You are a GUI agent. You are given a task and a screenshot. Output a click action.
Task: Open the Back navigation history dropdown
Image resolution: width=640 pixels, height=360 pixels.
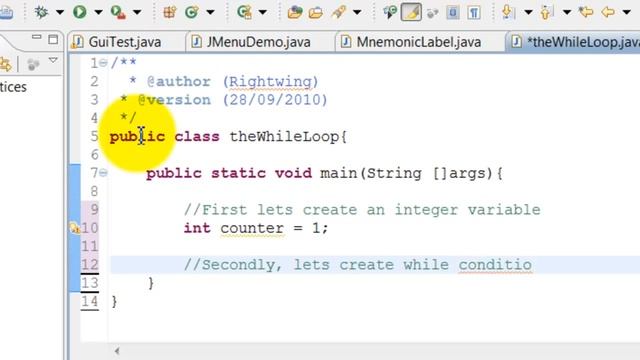(627, 12)
